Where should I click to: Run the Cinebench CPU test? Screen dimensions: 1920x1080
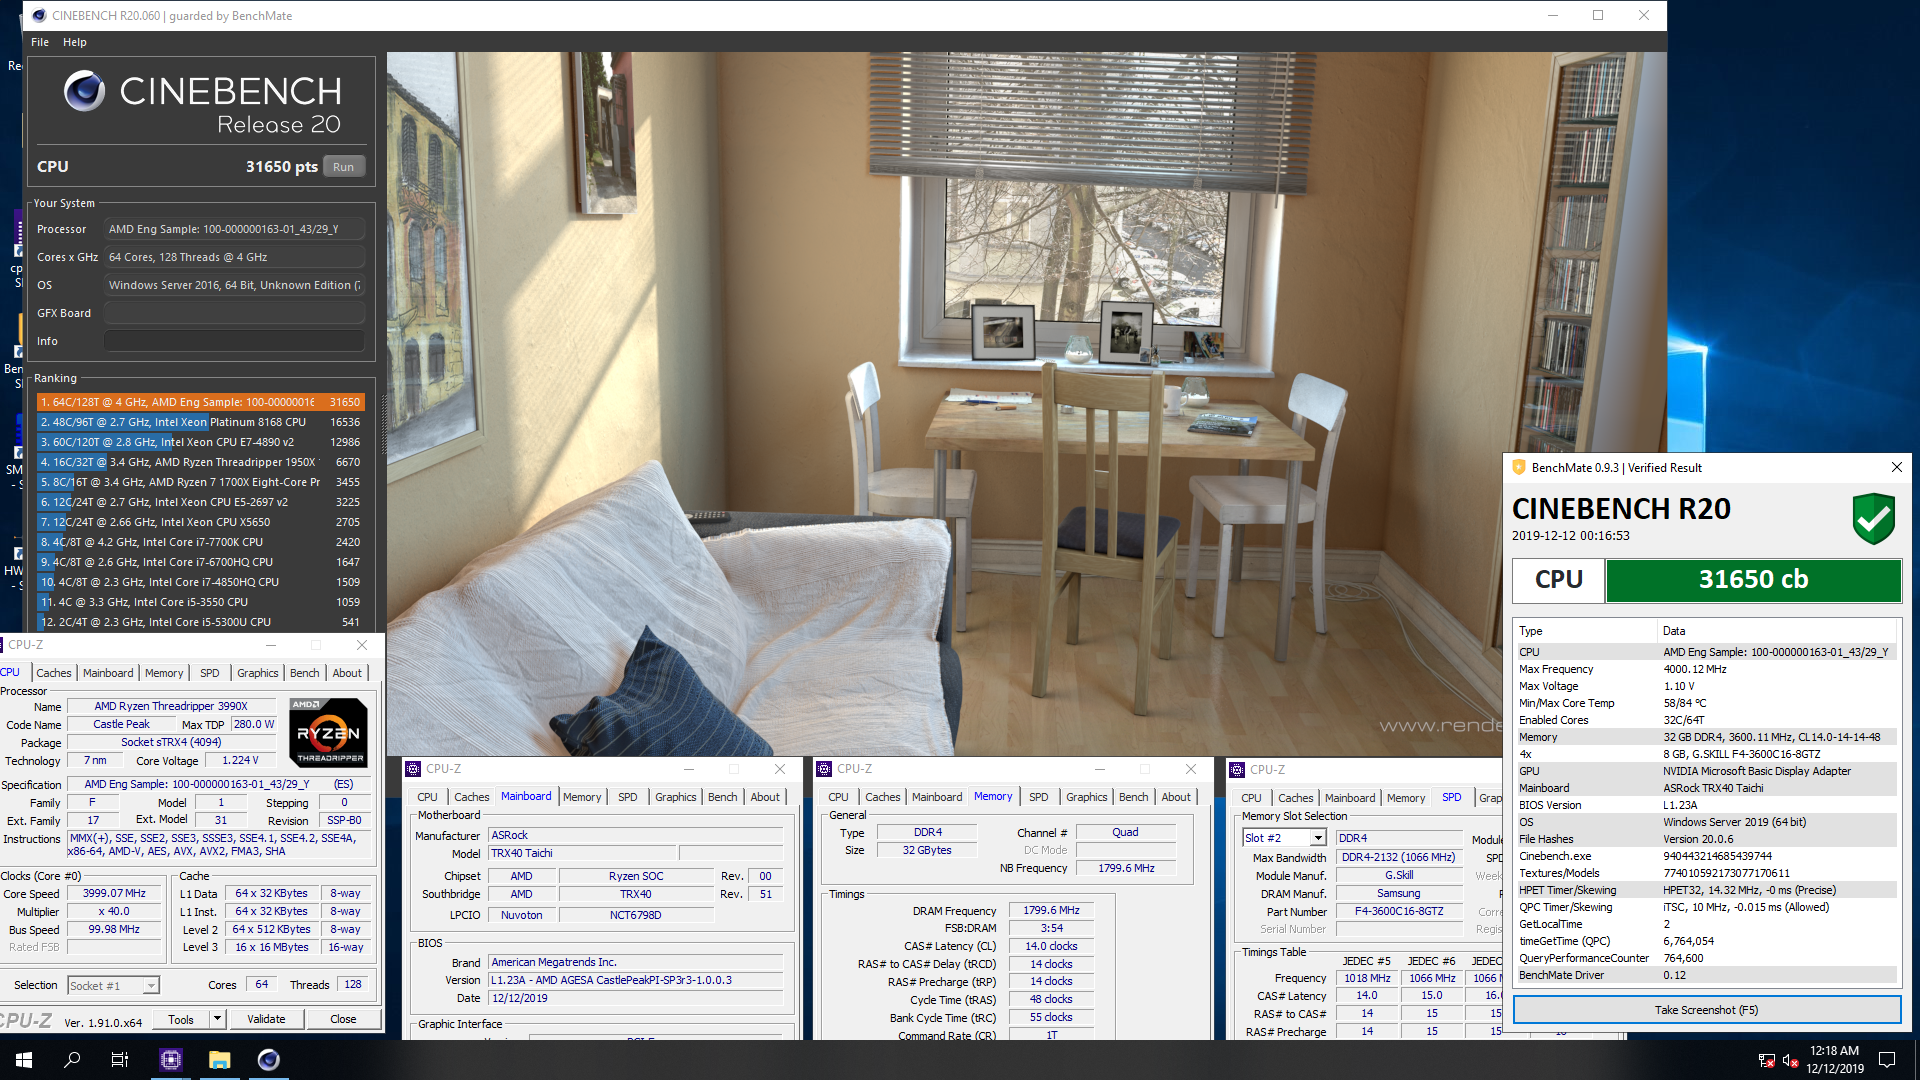(343, 167)
